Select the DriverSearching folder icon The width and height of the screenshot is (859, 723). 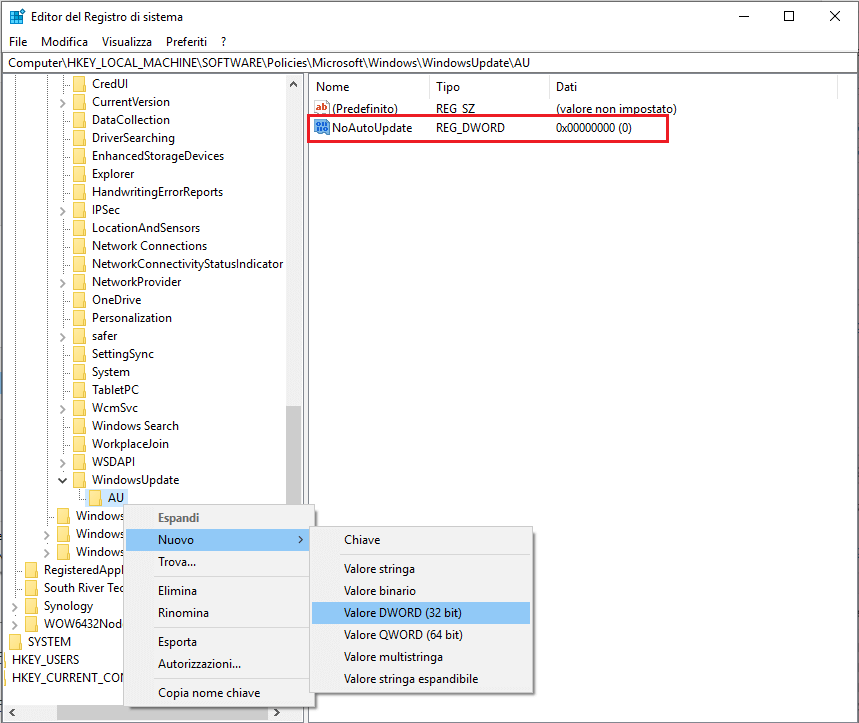79,138
